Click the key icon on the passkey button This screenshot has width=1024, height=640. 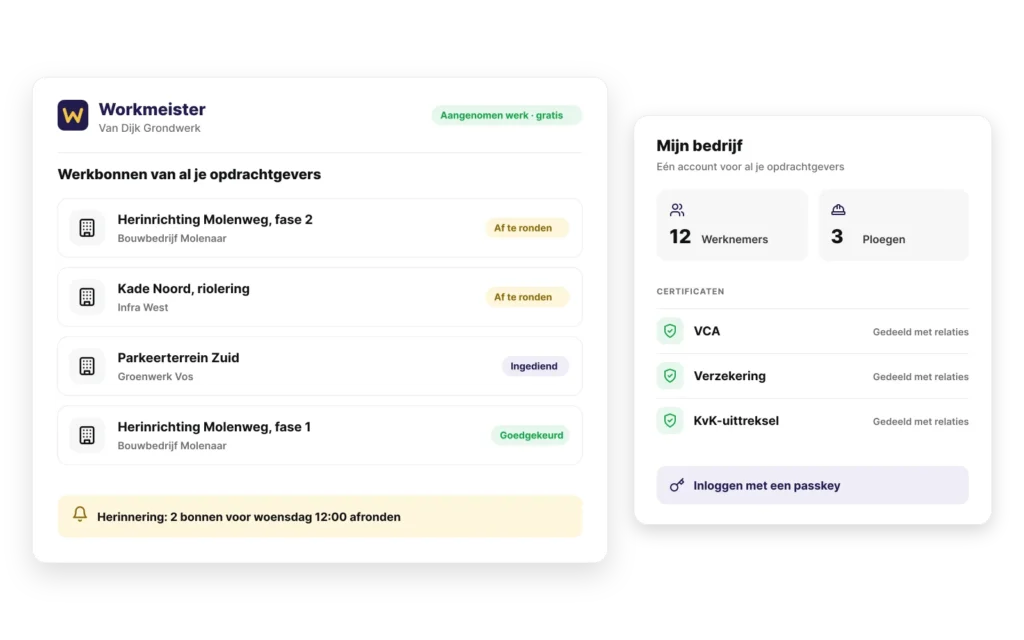click(x=677, y=485)
